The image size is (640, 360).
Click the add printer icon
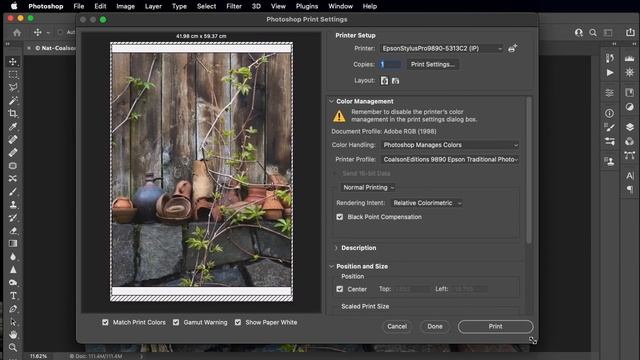coord(513,48)
